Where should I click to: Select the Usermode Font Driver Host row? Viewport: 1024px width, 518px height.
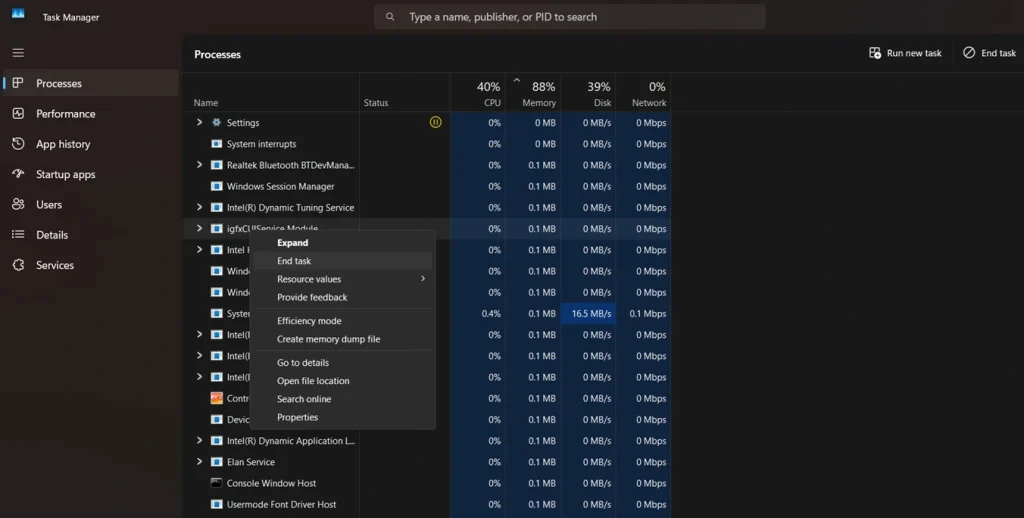point(427,504)
